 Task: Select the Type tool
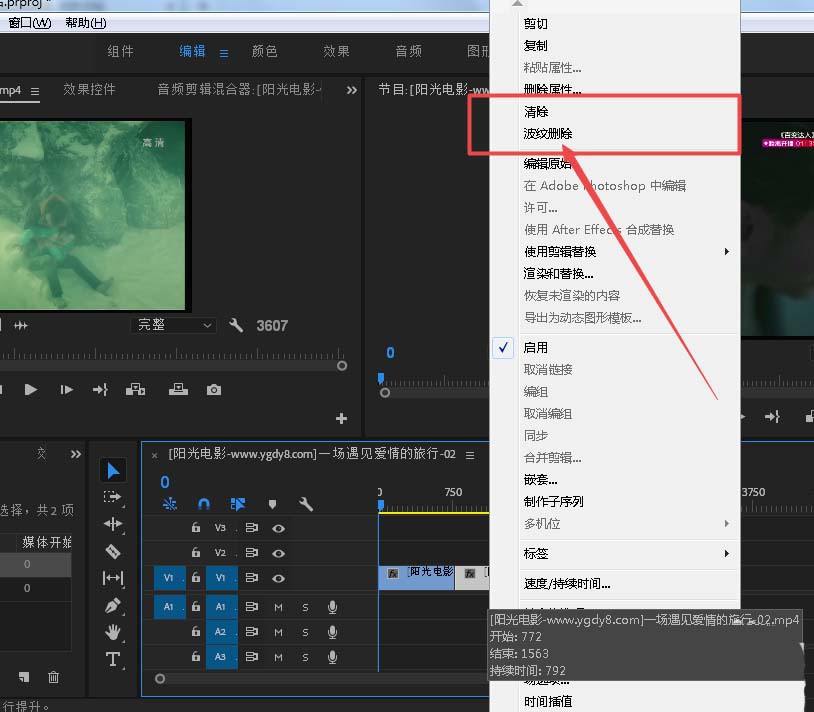point(113,659)
